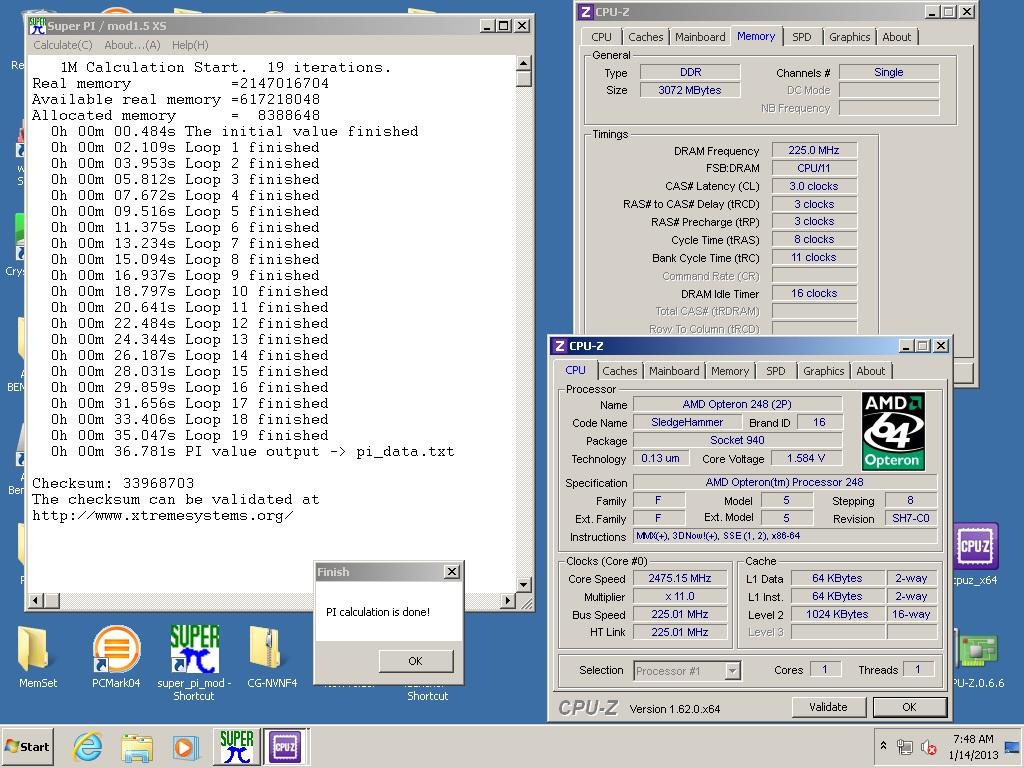Image resolution: width=1024 pixels, height=768 pixels.
Task: Click the AMD64 Opteron logo in CPU-Z
Action: point(893,431)
